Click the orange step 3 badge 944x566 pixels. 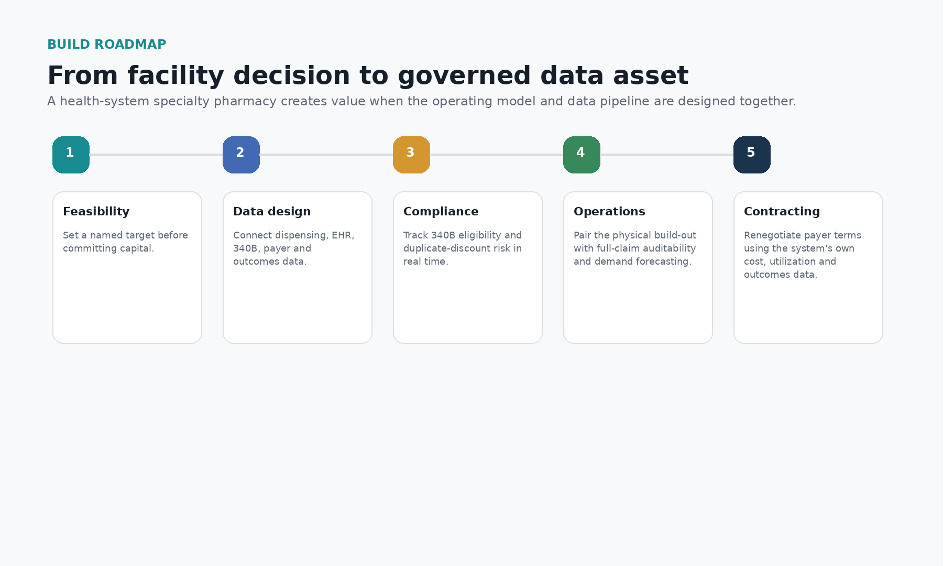(412, 155)
